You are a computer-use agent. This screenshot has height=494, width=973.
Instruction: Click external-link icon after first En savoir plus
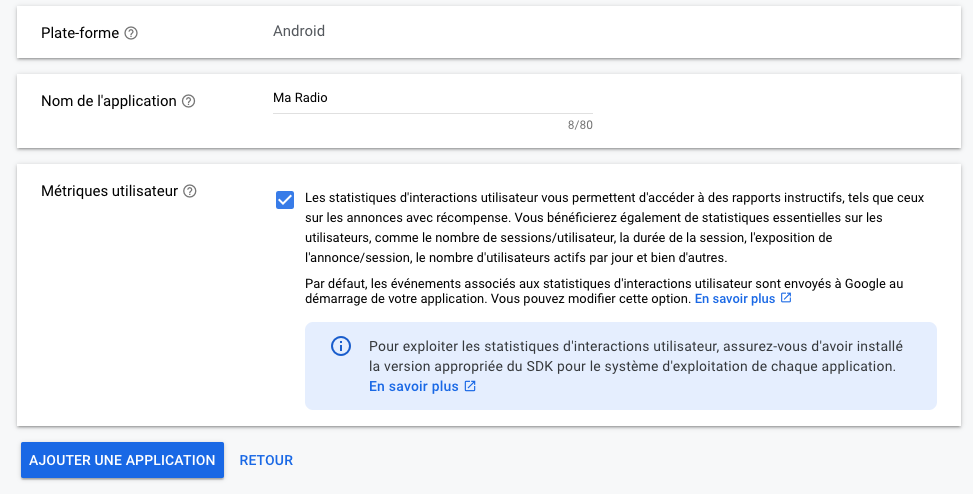[786, 299]
